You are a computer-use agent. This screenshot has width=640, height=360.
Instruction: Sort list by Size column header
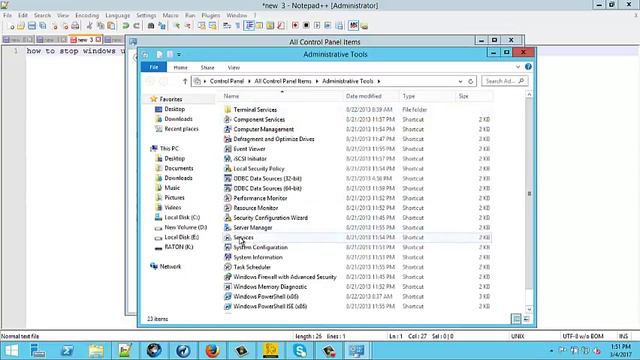[474, 96]
